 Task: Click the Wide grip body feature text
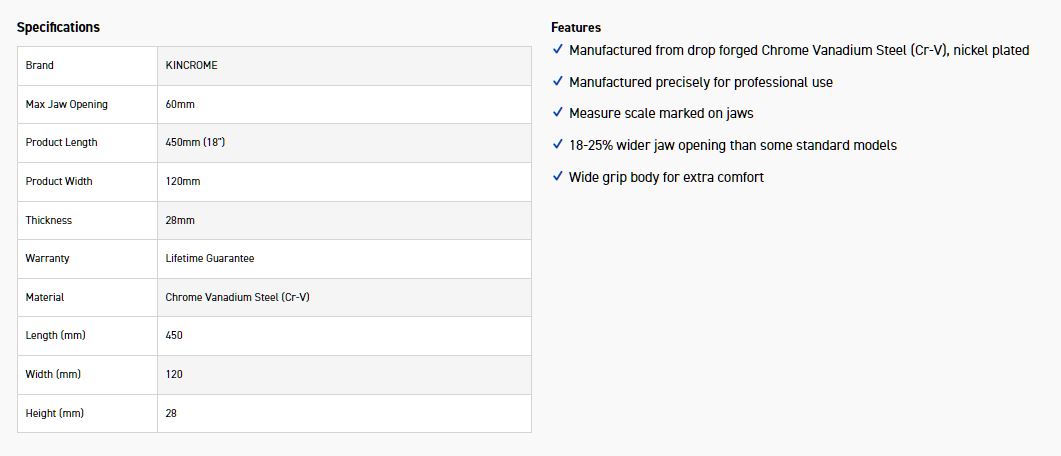666,177
